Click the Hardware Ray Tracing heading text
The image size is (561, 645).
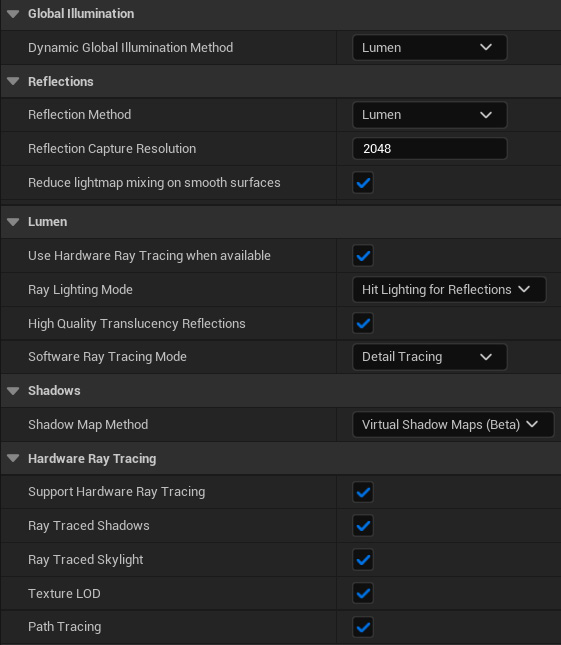(92, 459)
